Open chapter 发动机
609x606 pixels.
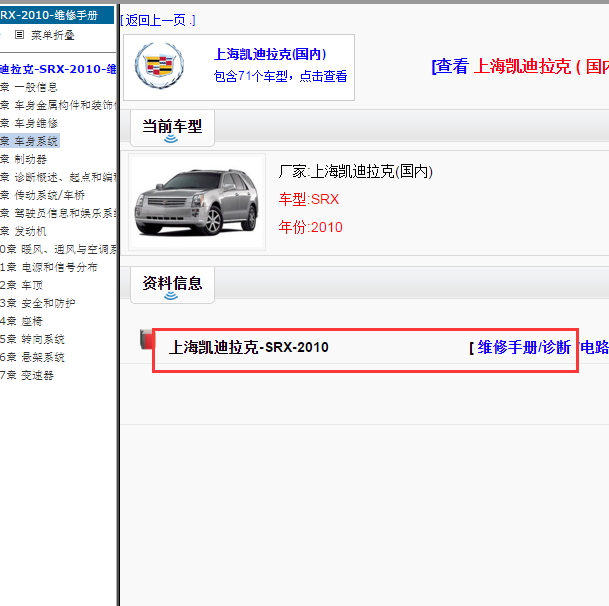pos(23,231)
